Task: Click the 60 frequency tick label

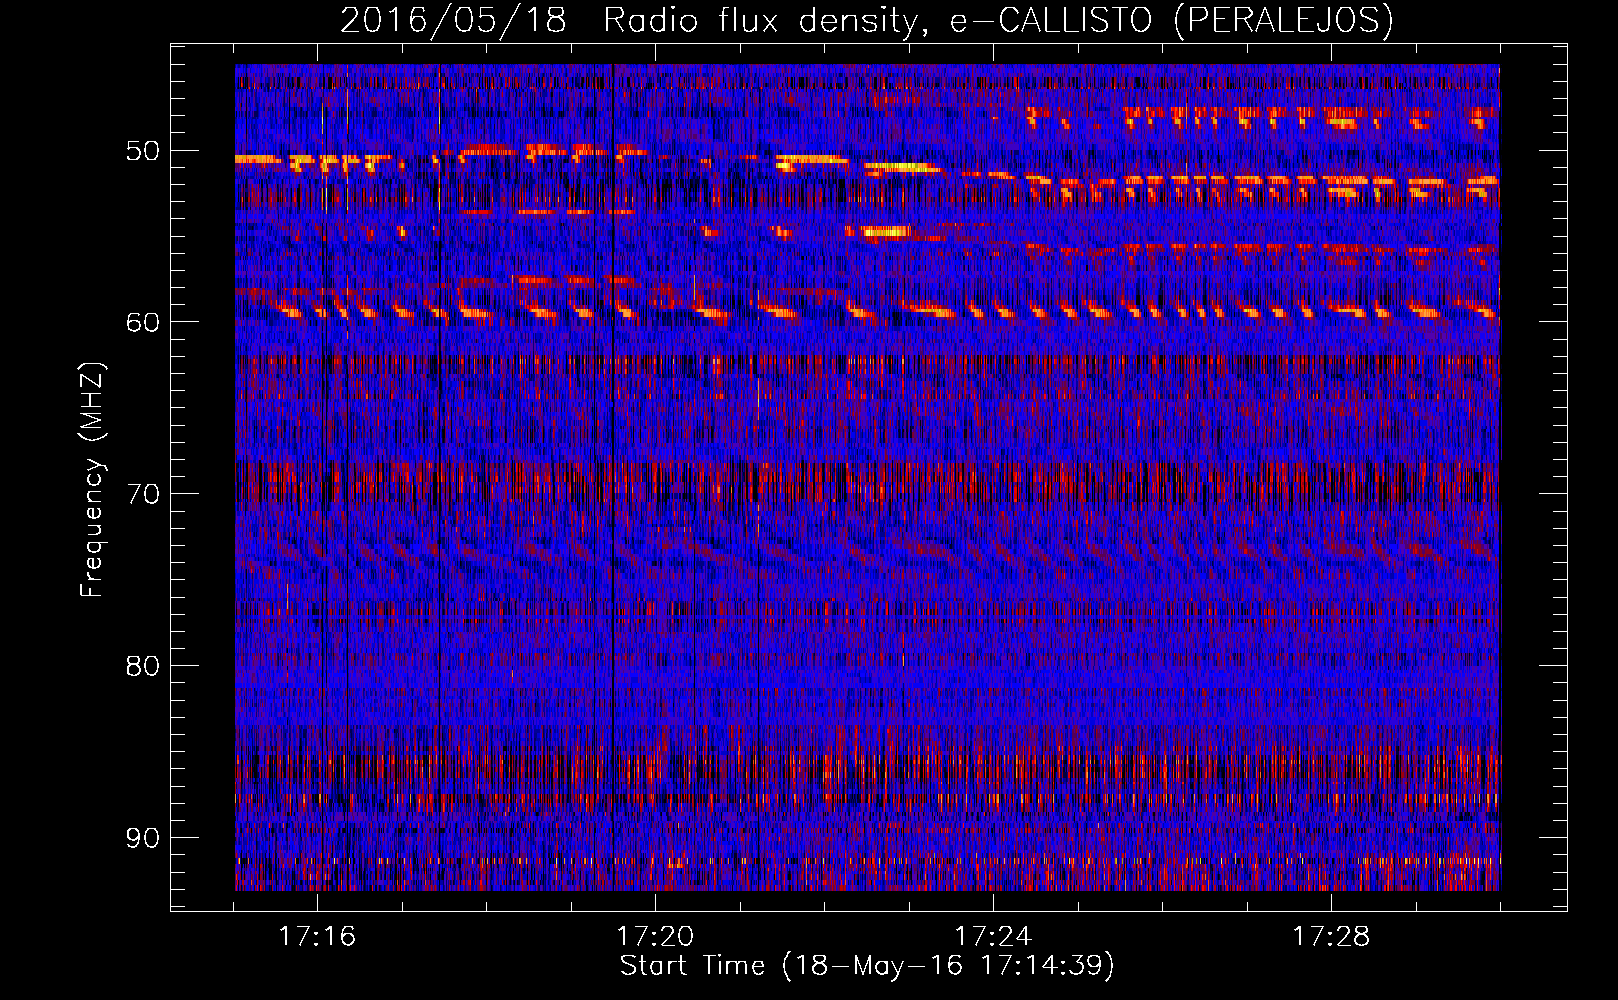Action: [x=143, y=322]
